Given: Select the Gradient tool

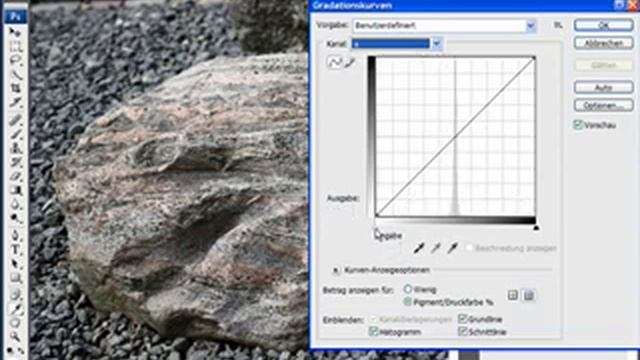Looking at the screenshot, I should 16,190.
